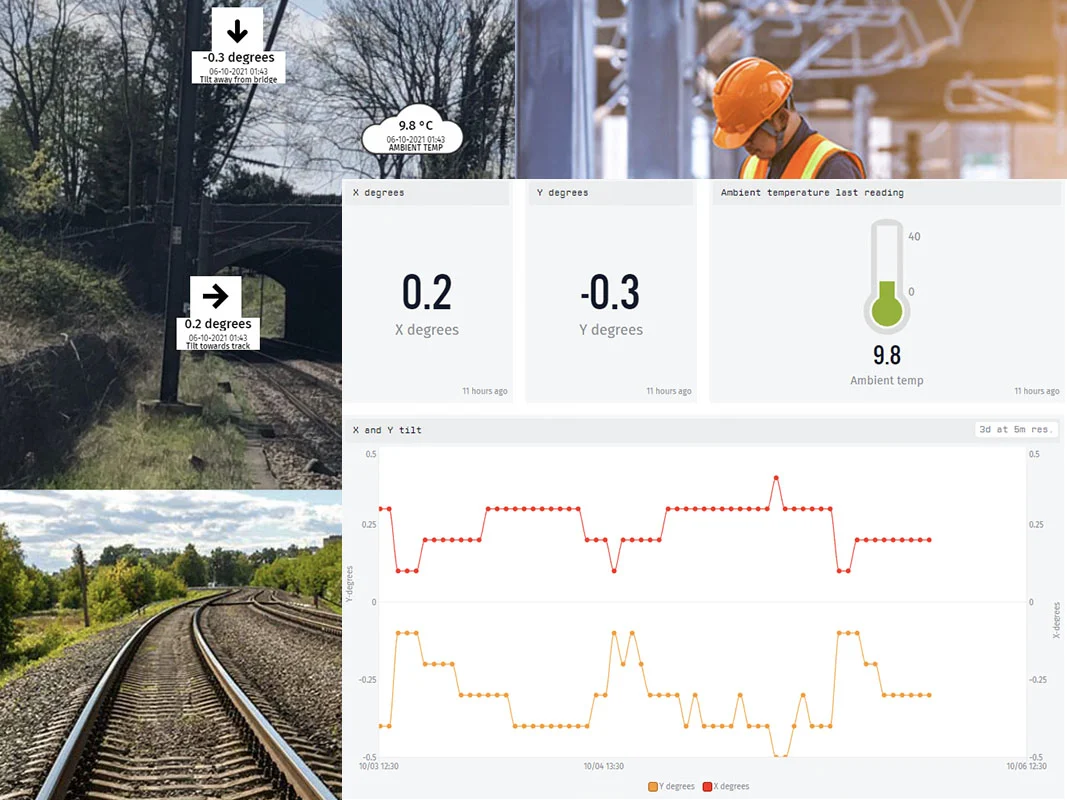Image resolution: width=1067 pixels, height=800 pixels.
Task: Click 'Ambient temp' label under thermometer
Action: (x=887, y=380)
